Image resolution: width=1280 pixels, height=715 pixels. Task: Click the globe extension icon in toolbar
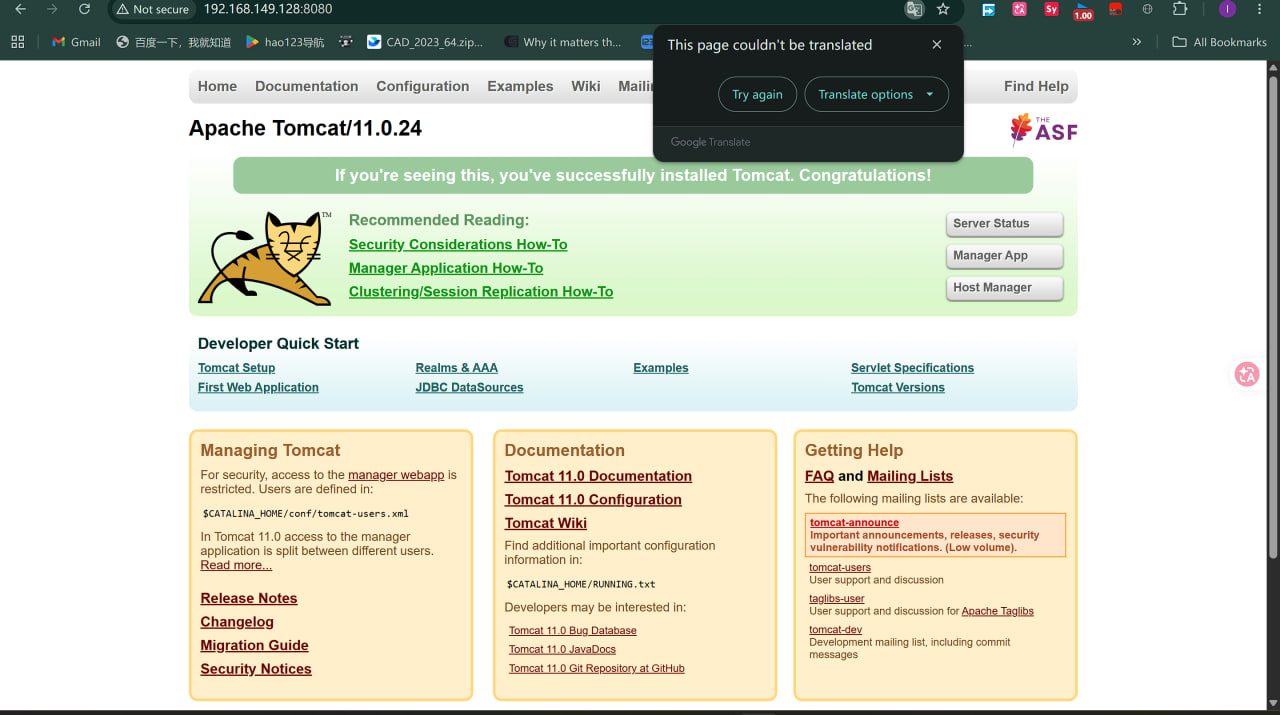pyautogui.click(x=1147, y=9)
